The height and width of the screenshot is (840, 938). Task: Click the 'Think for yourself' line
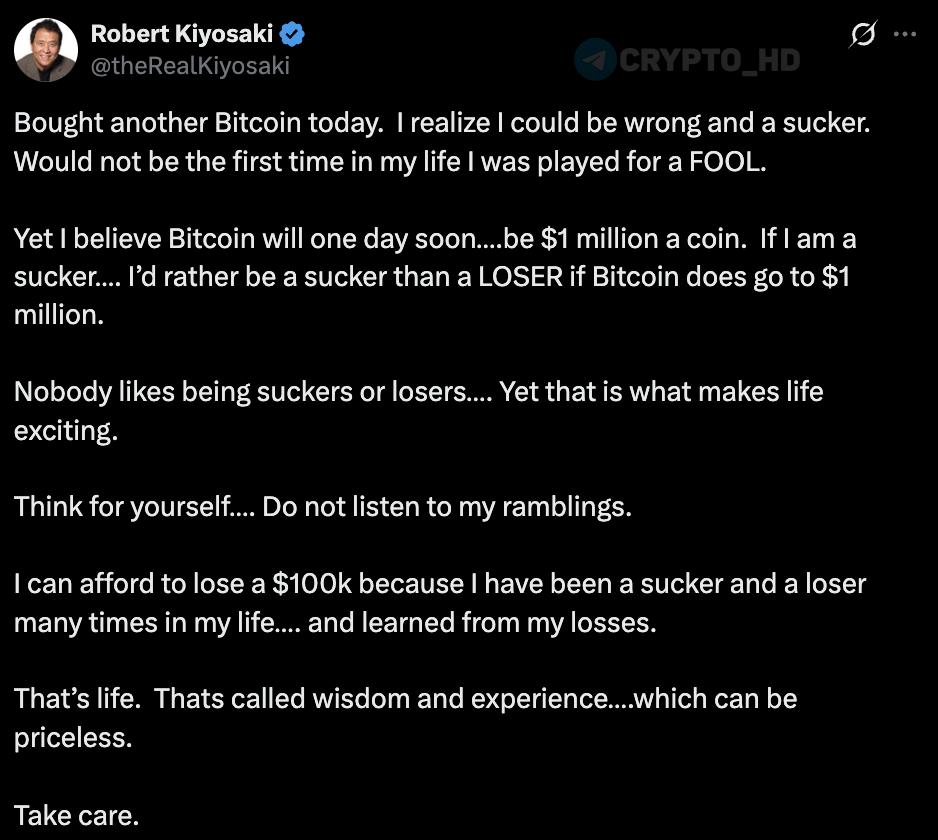pos(323,507)
